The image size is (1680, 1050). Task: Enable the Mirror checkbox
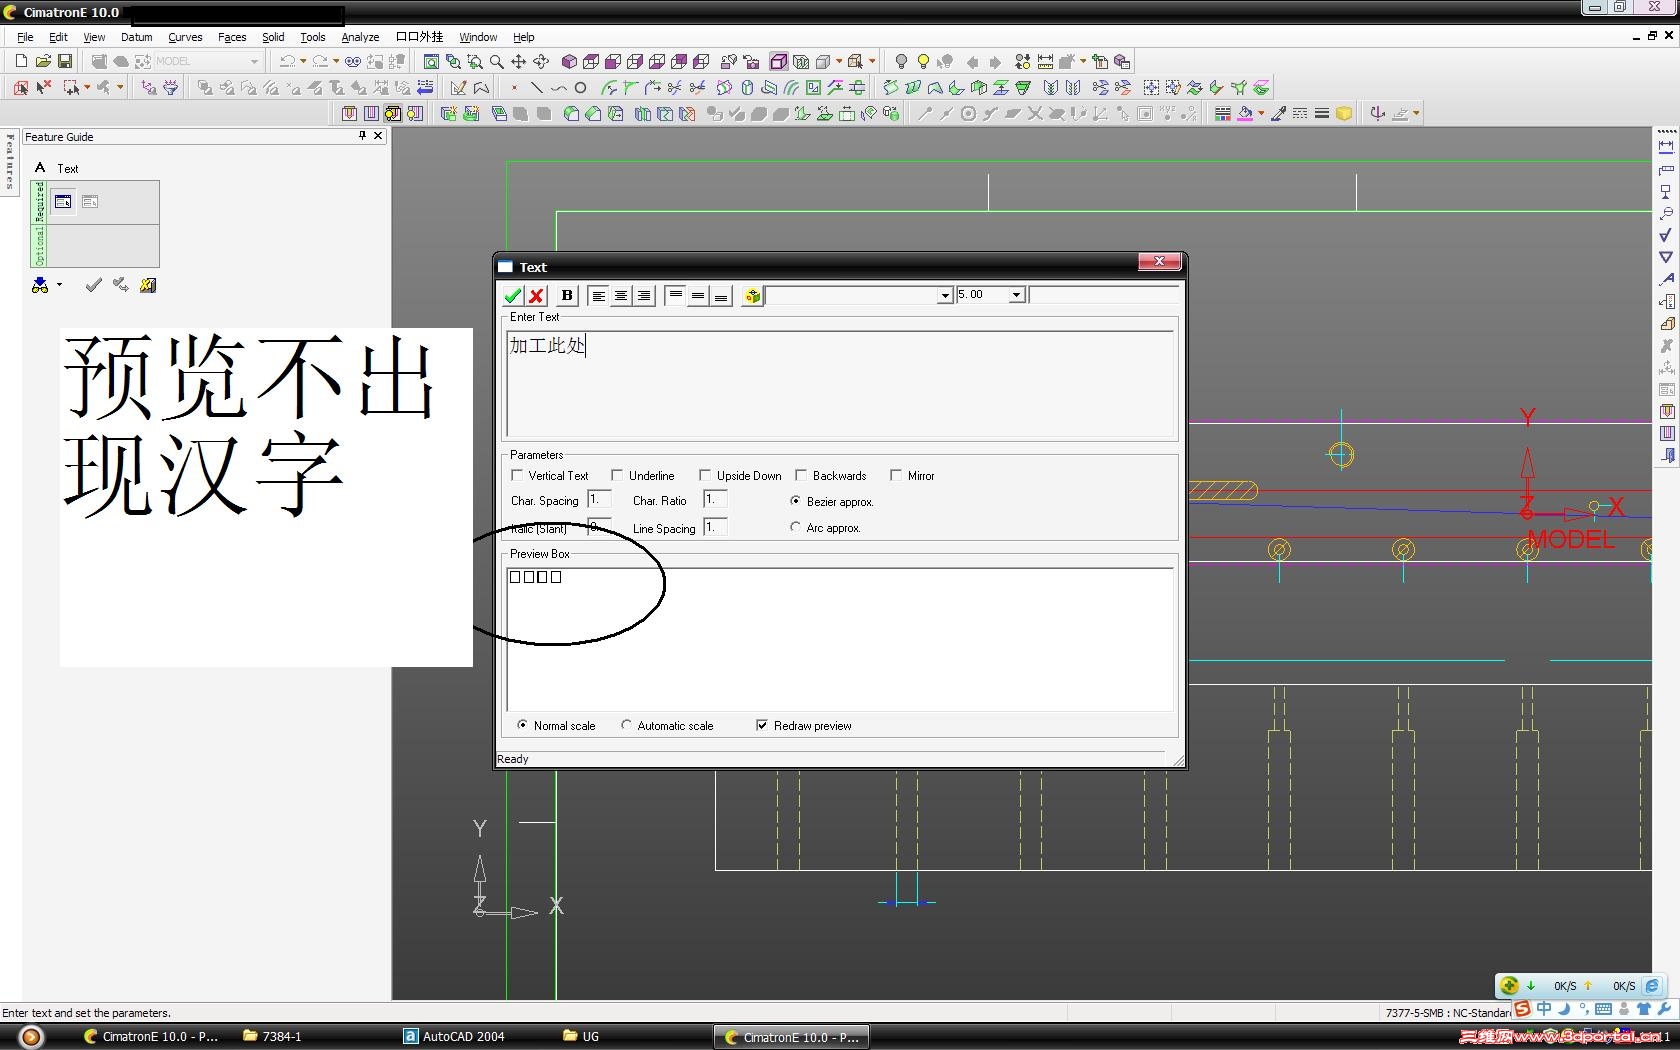point(896,475)
